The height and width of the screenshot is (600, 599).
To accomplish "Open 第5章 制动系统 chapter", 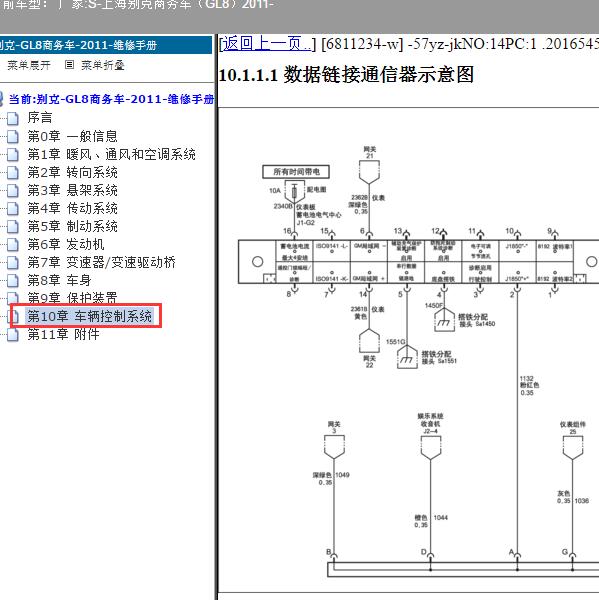I will click(72, 226).
